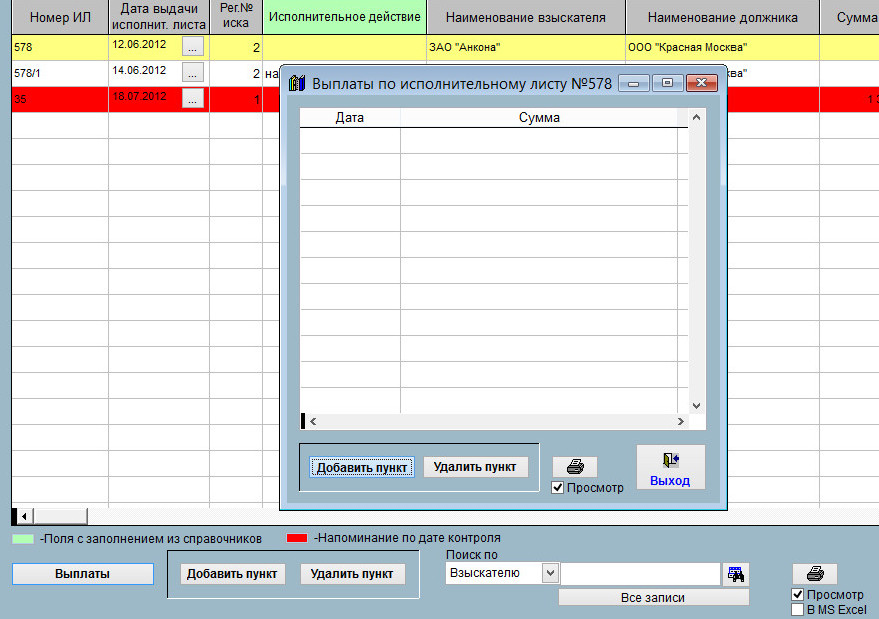Click the Дата выдачи исполнит. листа header
879x619 pixels.
159,17
